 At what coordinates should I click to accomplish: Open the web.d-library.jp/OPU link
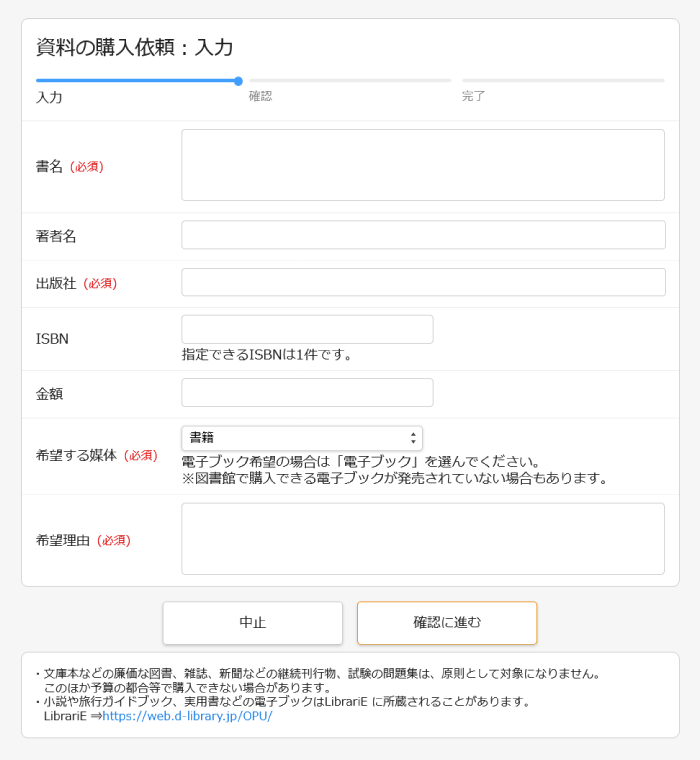(187, 716)
